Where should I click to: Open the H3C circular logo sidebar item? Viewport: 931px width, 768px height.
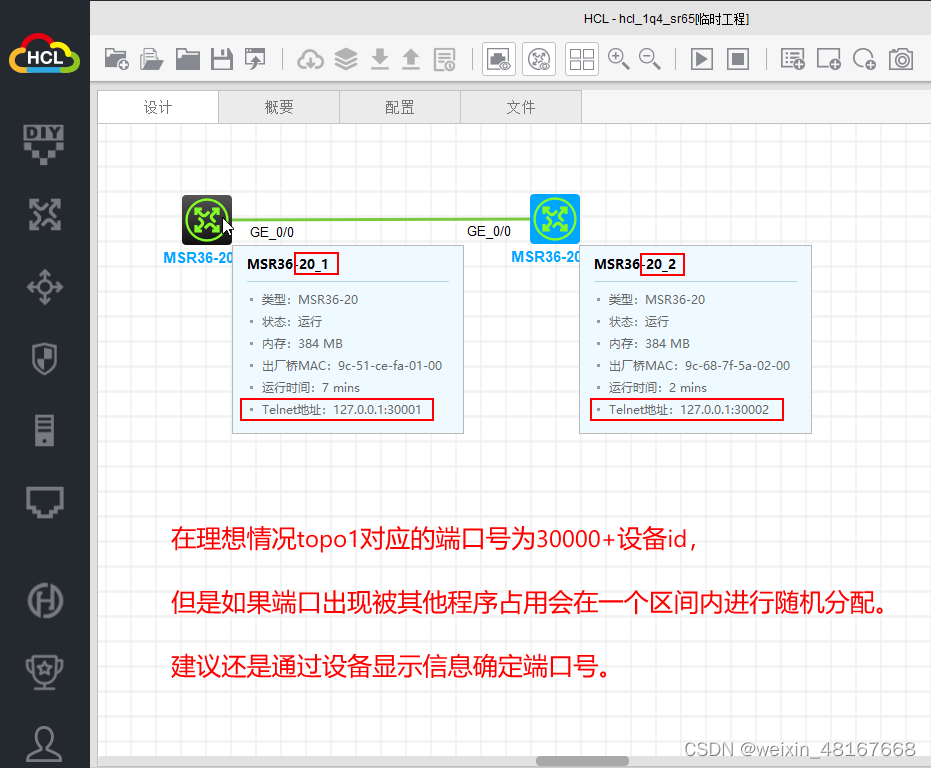point(45,601)
